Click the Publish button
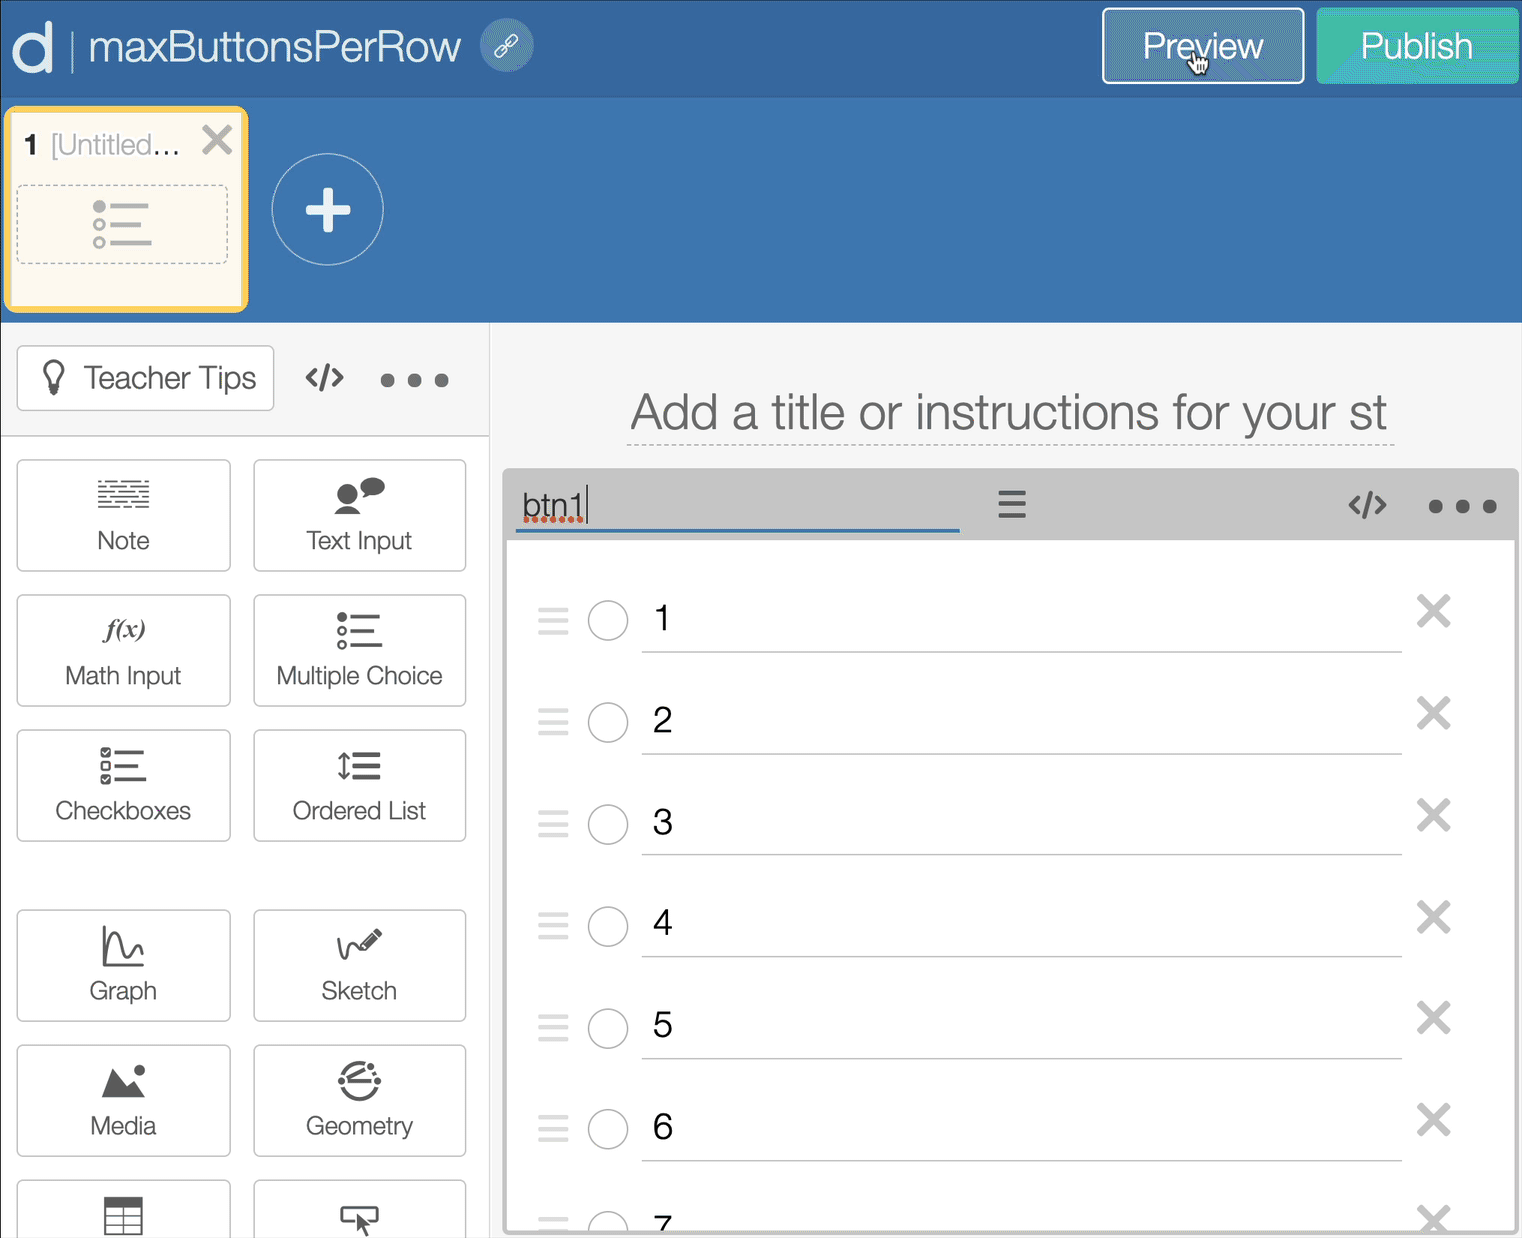This screenshot has width=1522, height=1238. tap(1416, 46)
